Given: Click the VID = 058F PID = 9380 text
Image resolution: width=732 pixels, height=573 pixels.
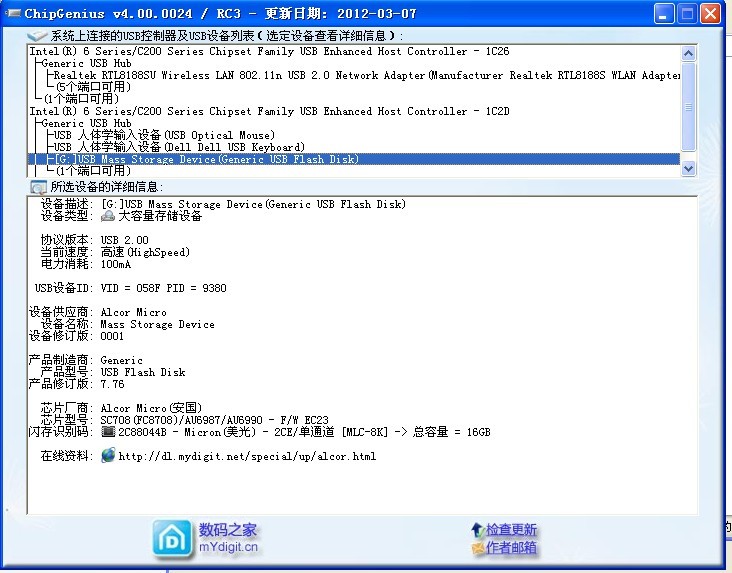Looking at the screenshot, I should (x=163, y=288).
